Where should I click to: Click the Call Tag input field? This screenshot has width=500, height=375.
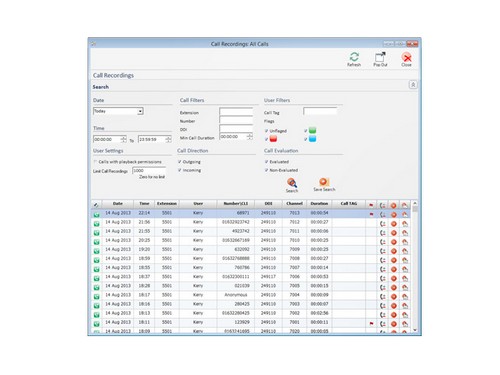tap(320, 111)
